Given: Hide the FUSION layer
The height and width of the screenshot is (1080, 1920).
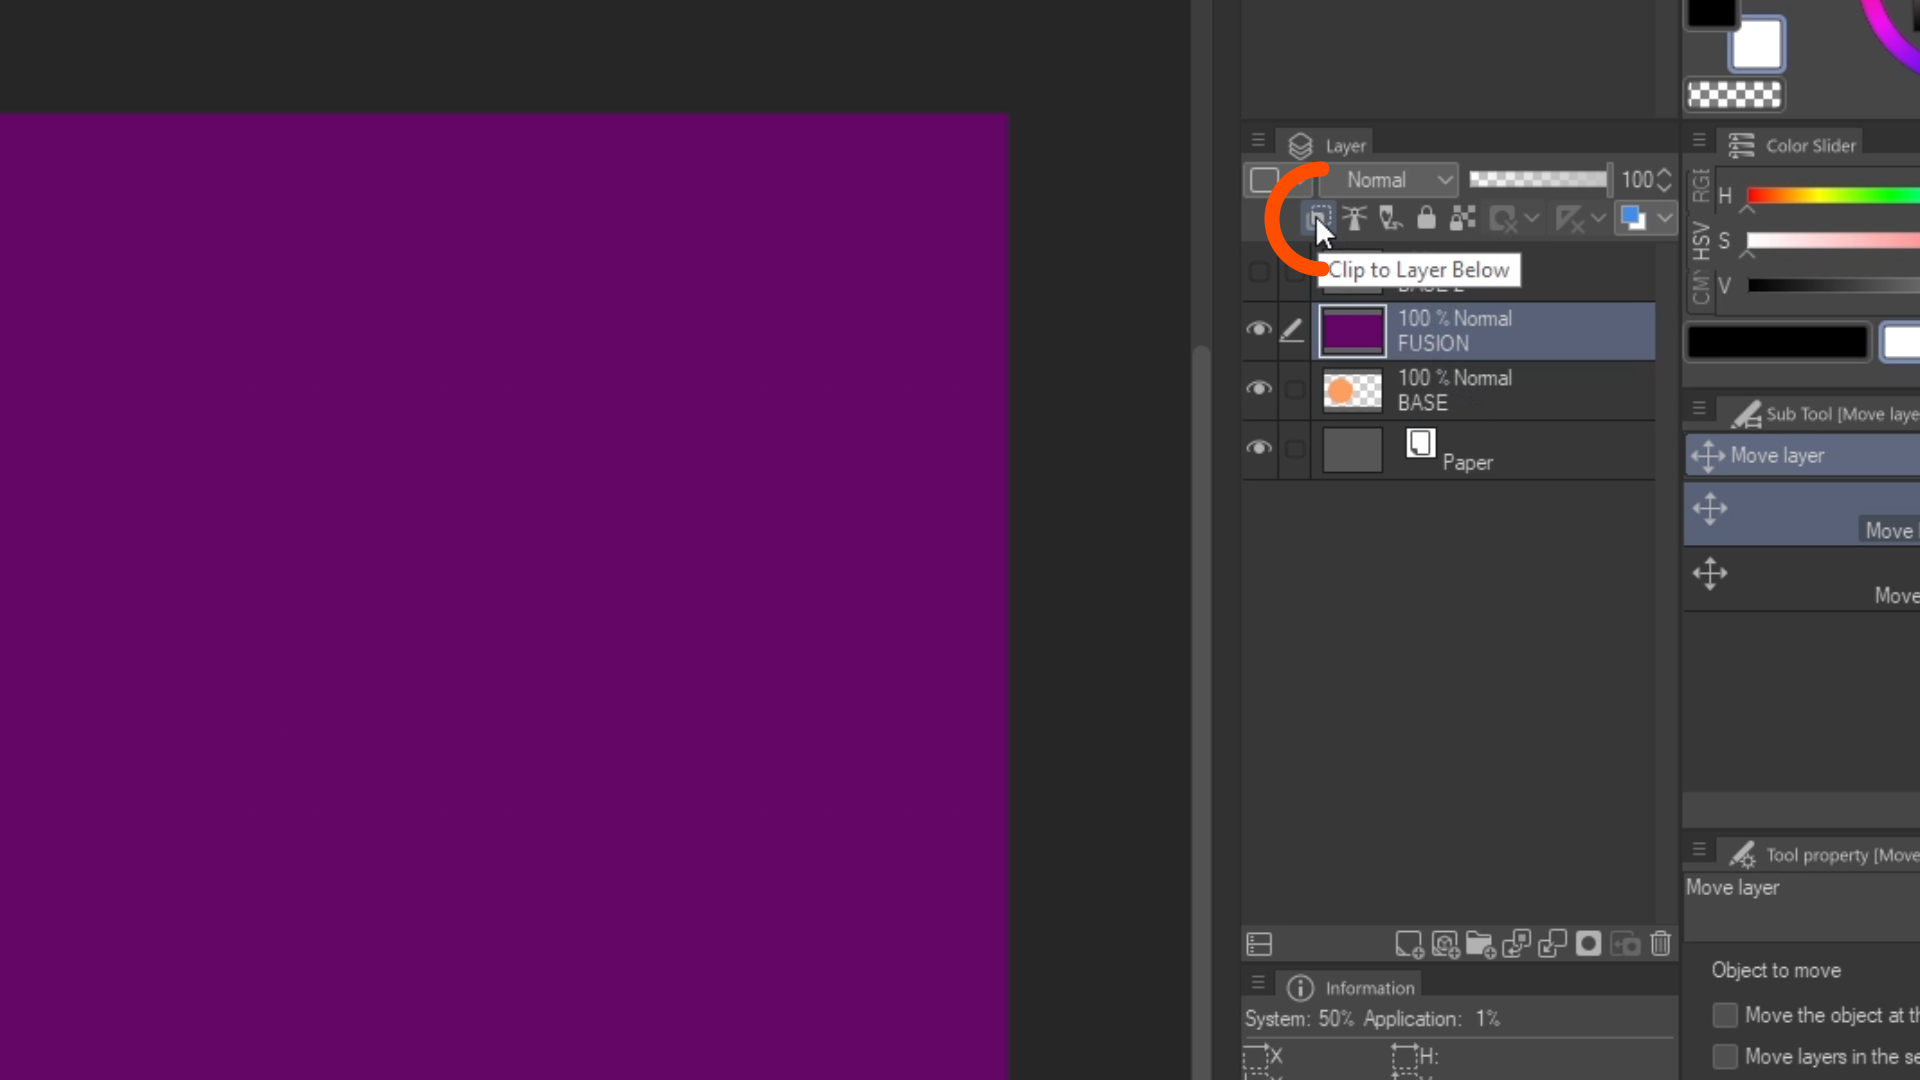Looking at the screenshot, I should point(1259,330).
